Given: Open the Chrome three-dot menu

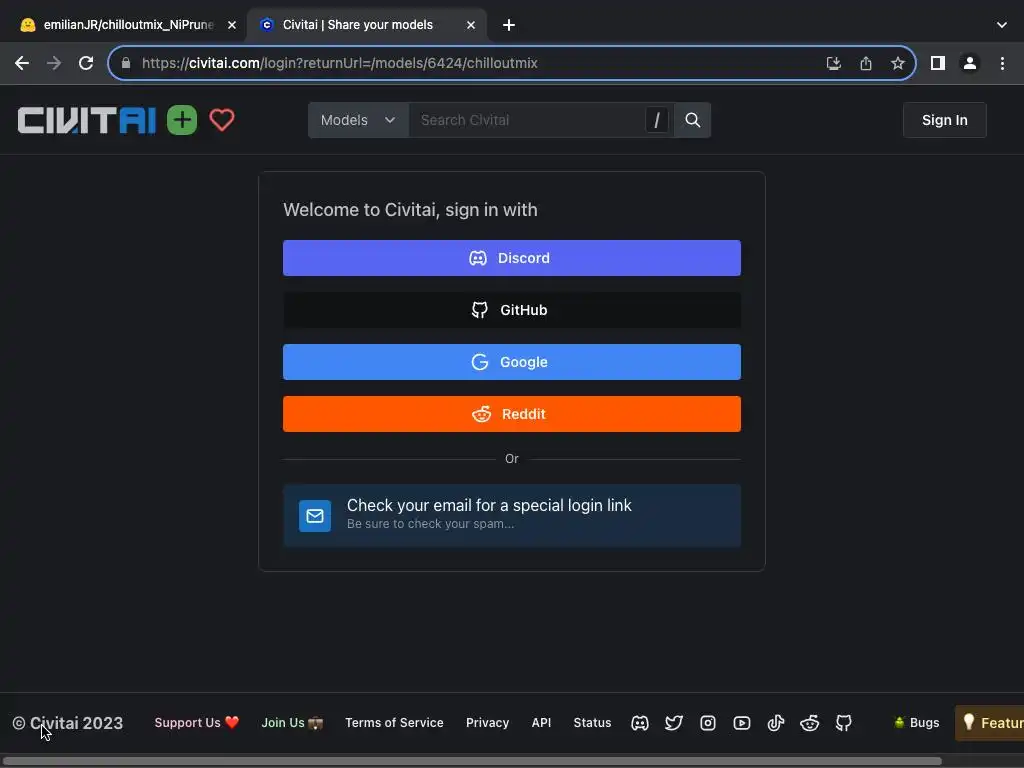Looking at the screenshot, I should [x=1002, y=63].
